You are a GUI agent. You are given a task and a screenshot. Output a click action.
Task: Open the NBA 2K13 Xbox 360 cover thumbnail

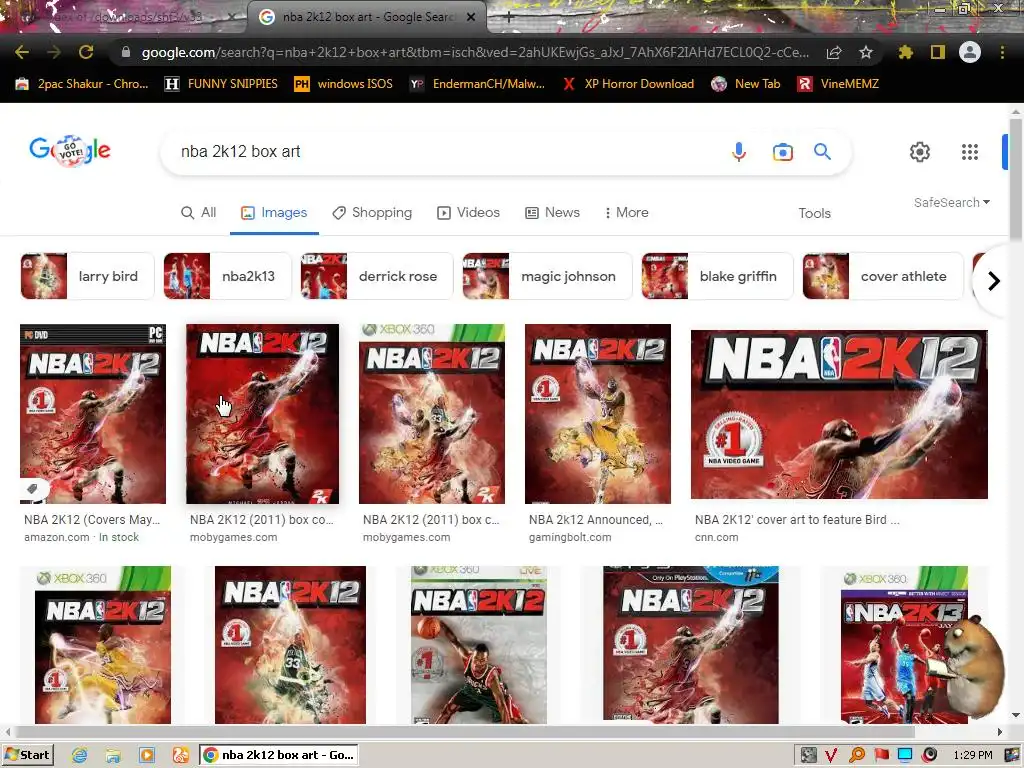click(904, 645)
